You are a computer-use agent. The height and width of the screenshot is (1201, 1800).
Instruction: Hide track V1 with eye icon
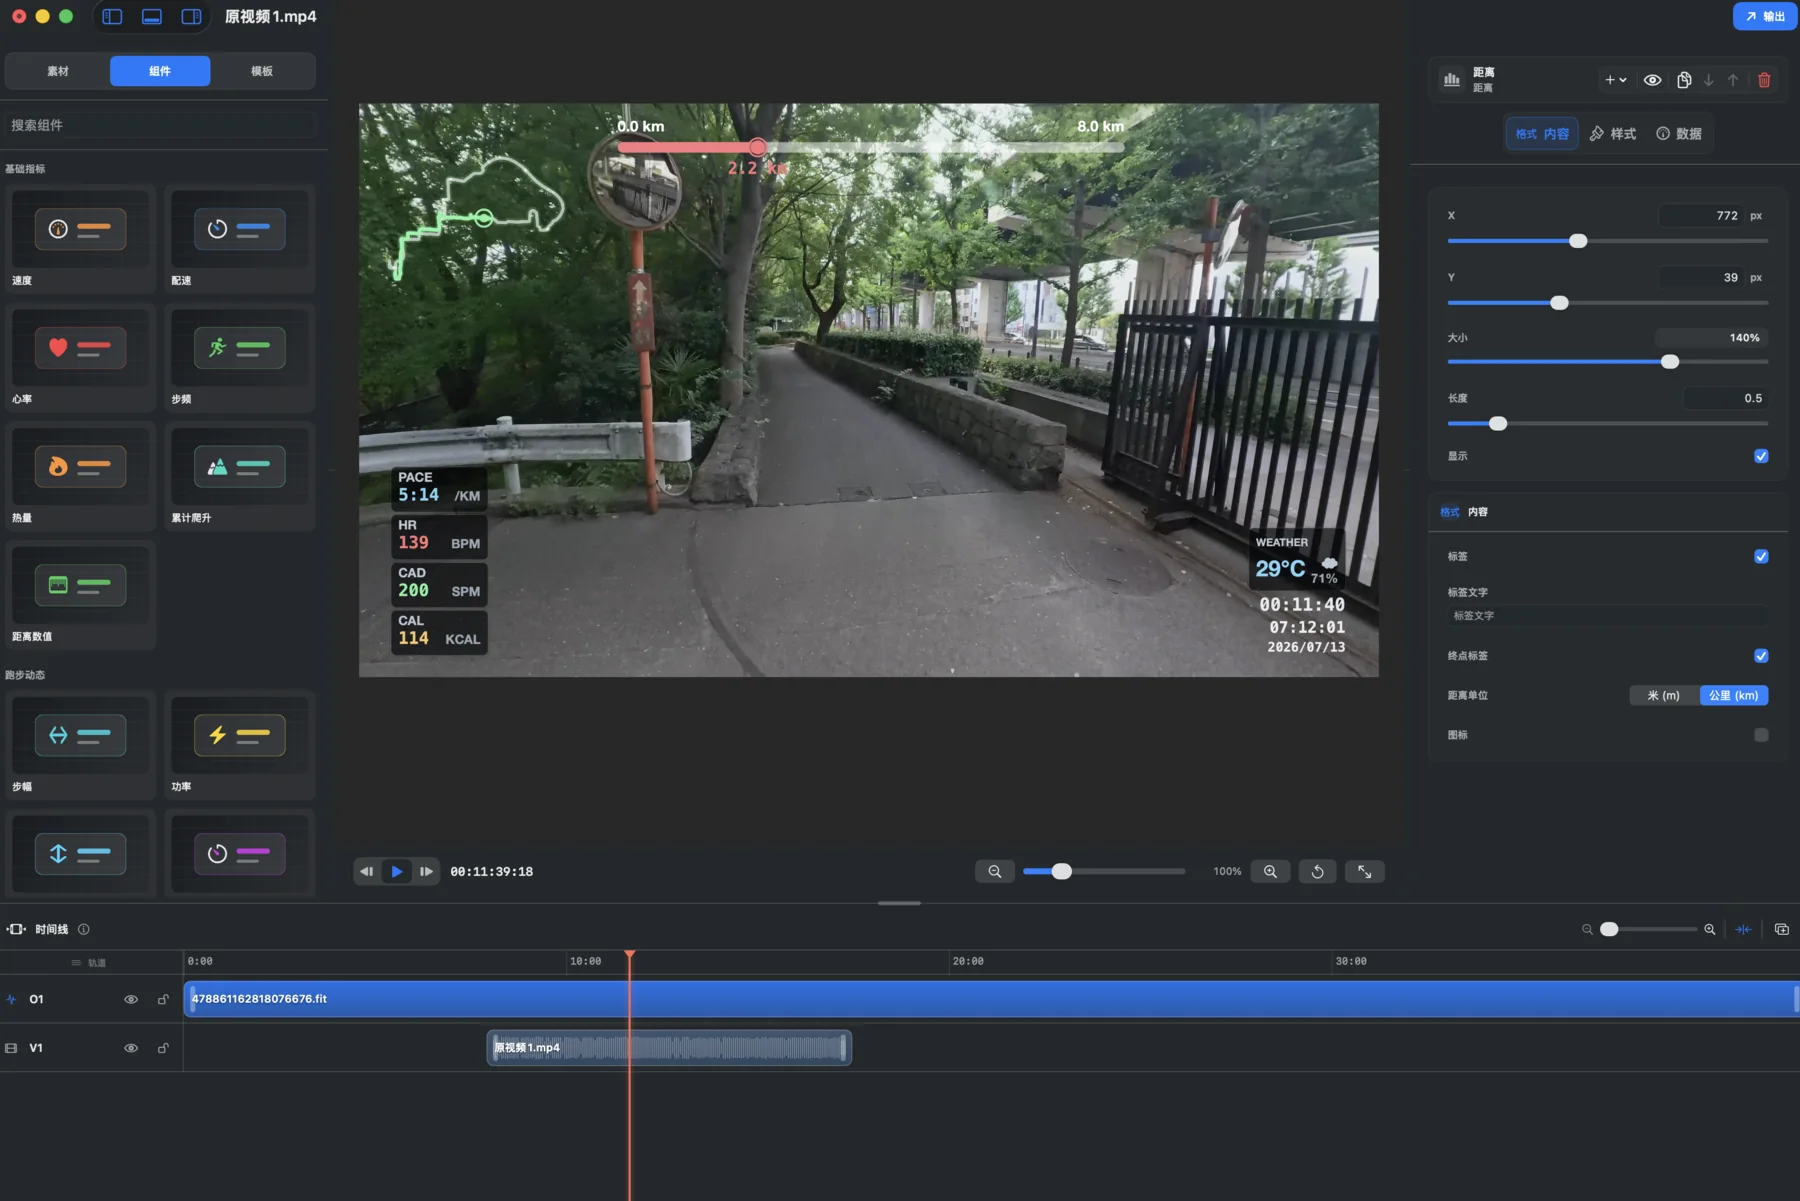pyautogui.click(x=131, y=1048)
